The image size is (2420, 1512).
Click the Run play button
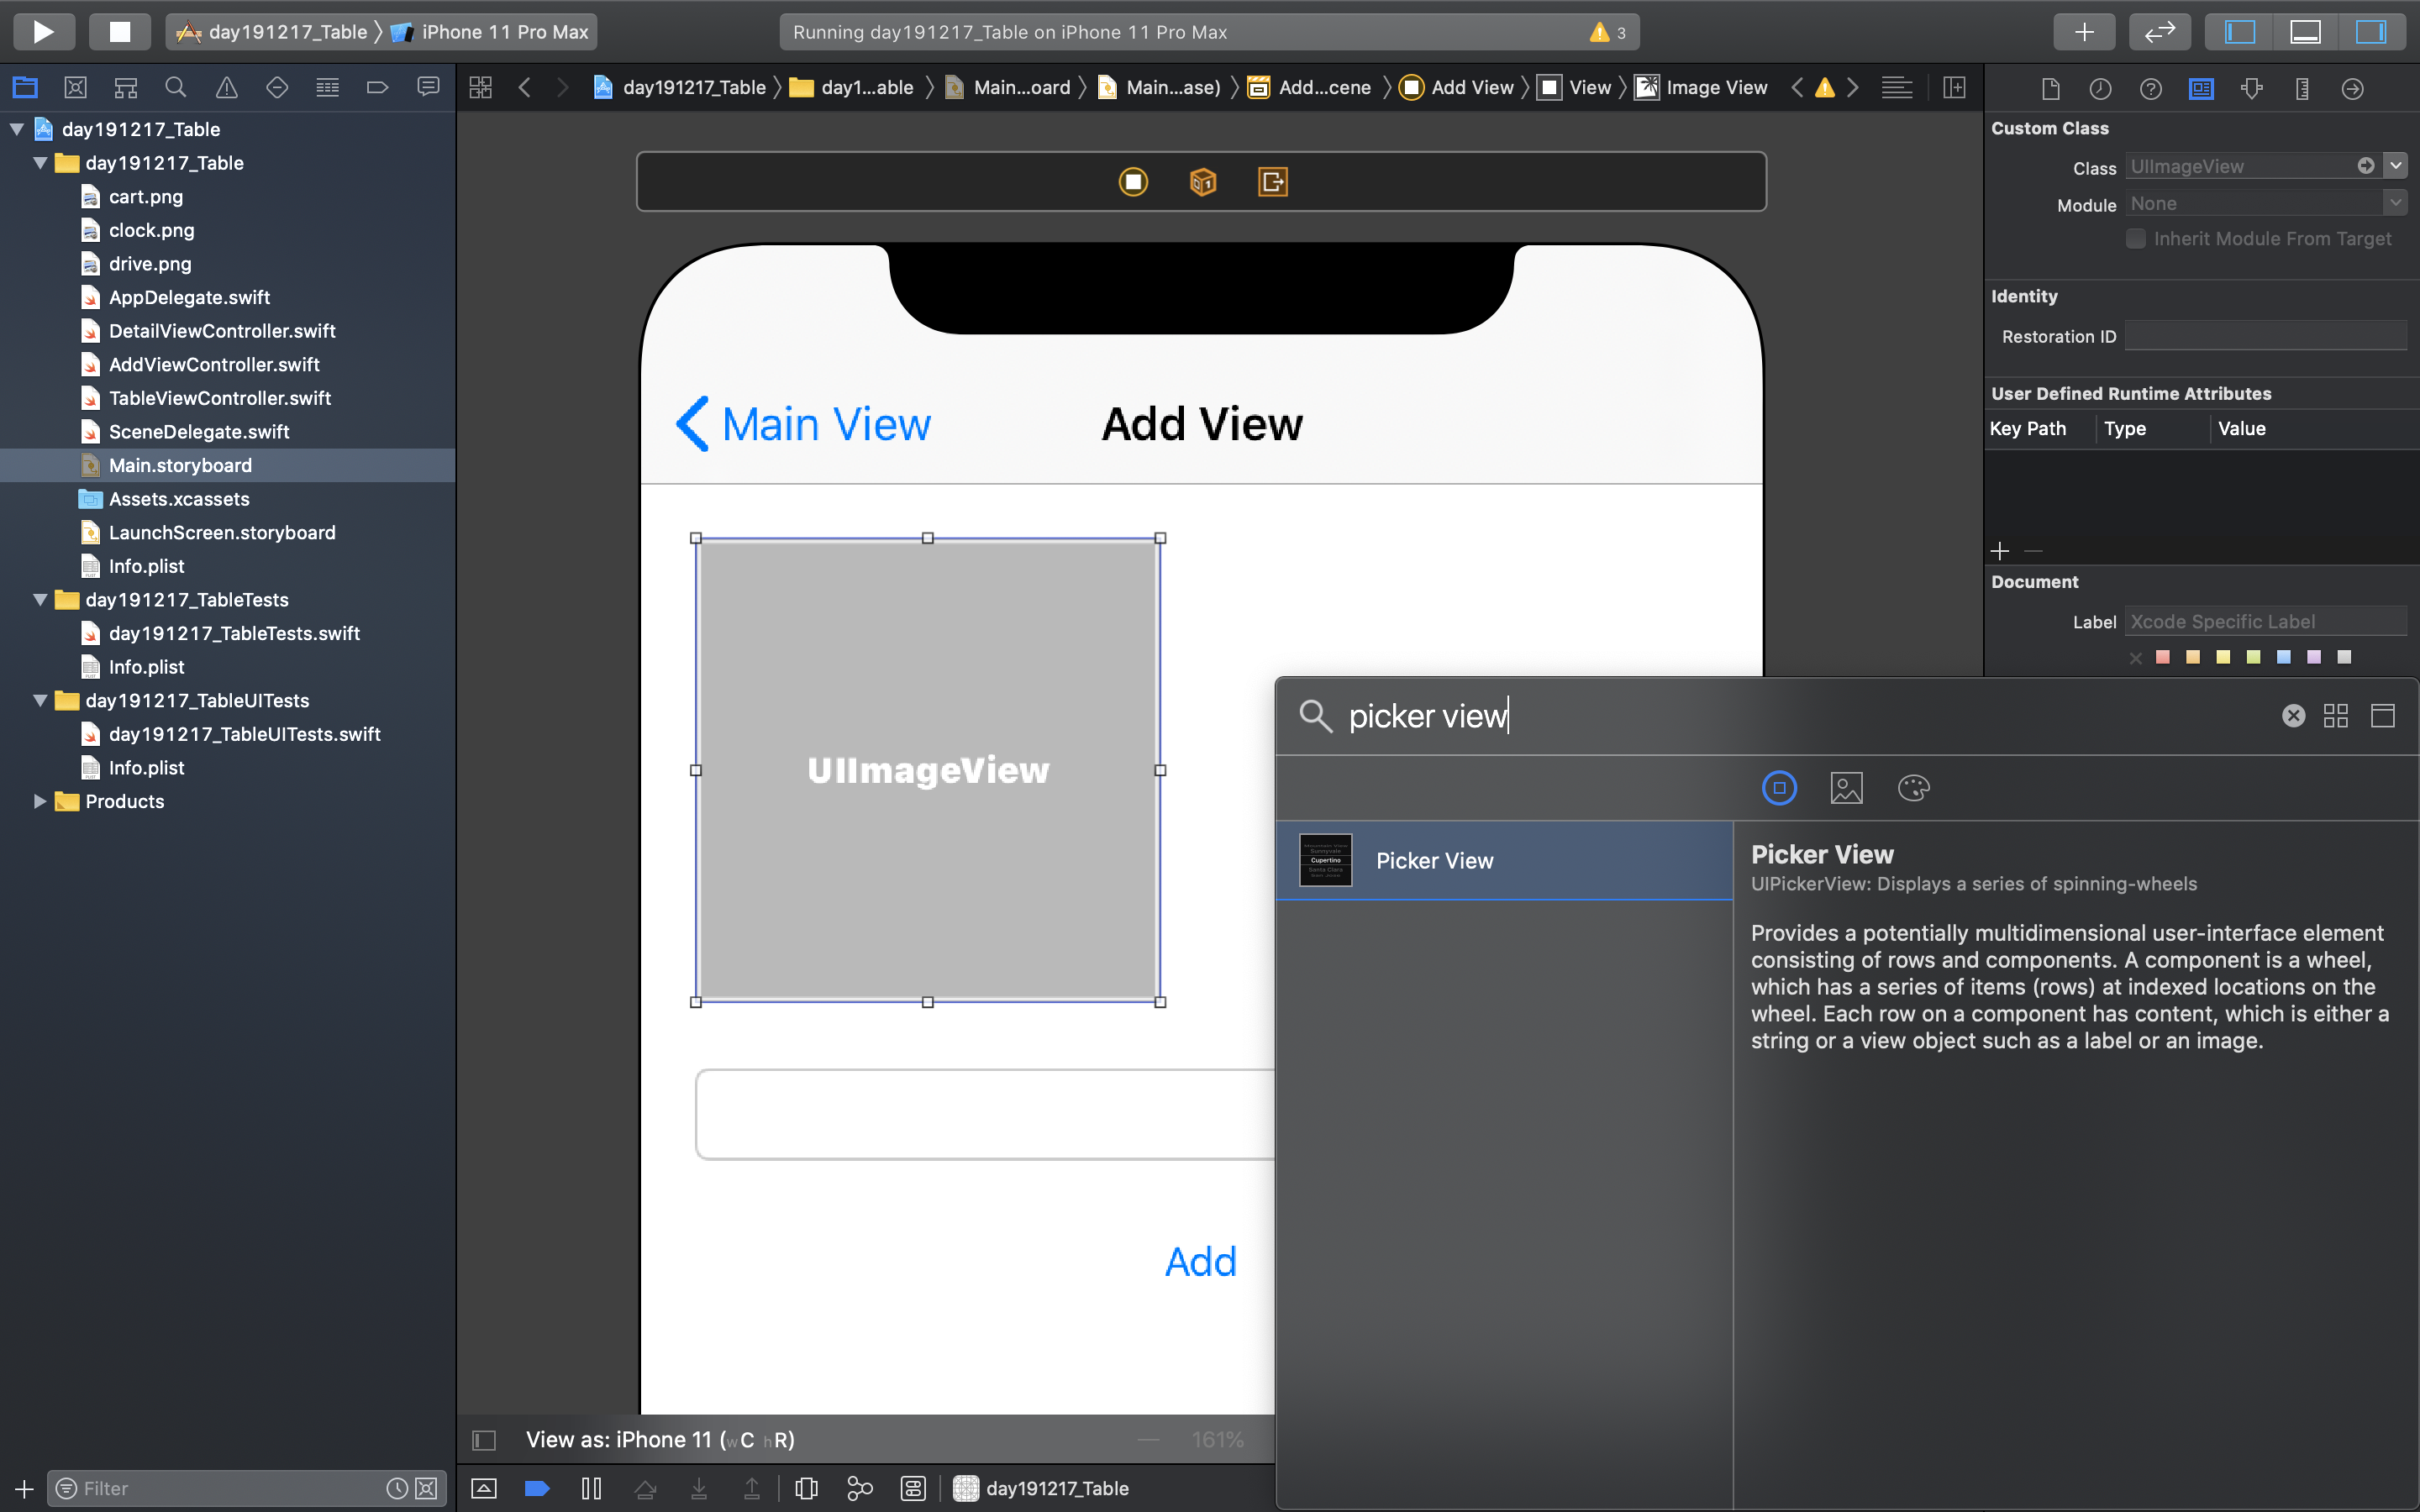tap(43, 31)
